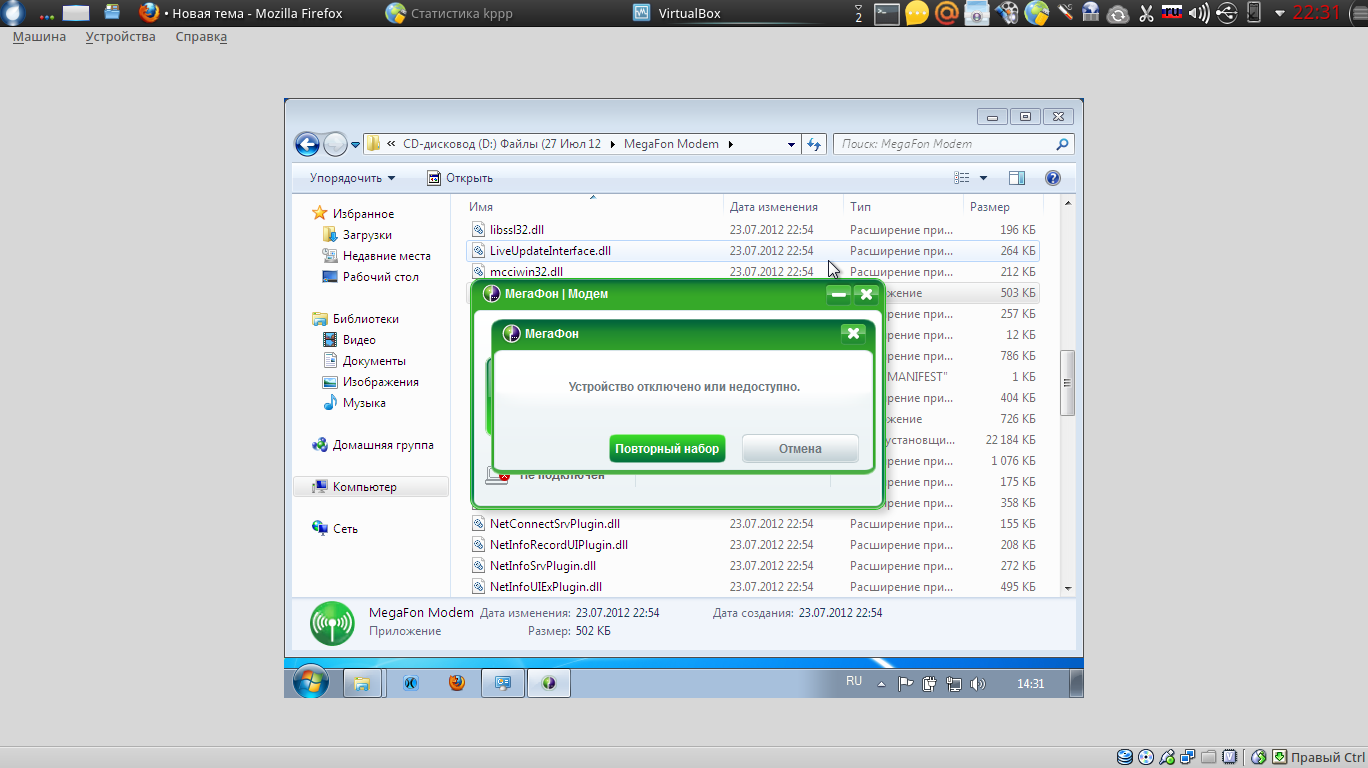The width and height of the screenshot is (1368, 768).
Task: Open the change view options dropdown
Action: click(x=983, y=178)
